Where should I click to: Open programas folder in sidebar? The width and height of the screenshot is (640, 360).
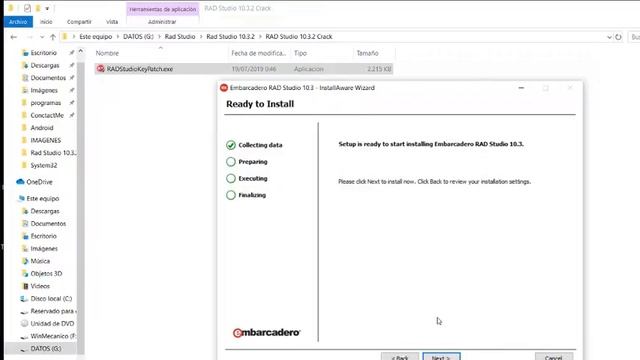coord(45,103)
